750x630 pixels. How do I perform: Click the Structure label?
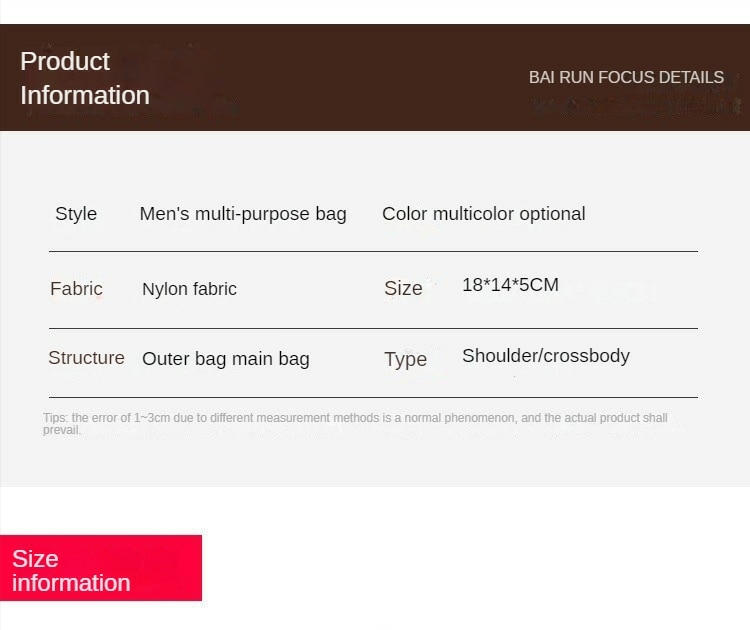click(x=86, y=358)
